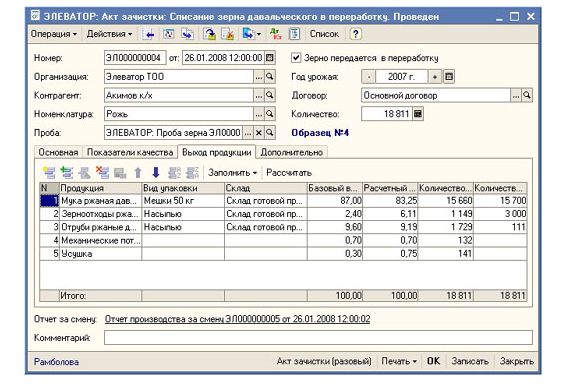The width and height of the screenshot is (570, 389).
Task: Click the 'Механические пот...' product cell
Action: click(x=100, y=240)
